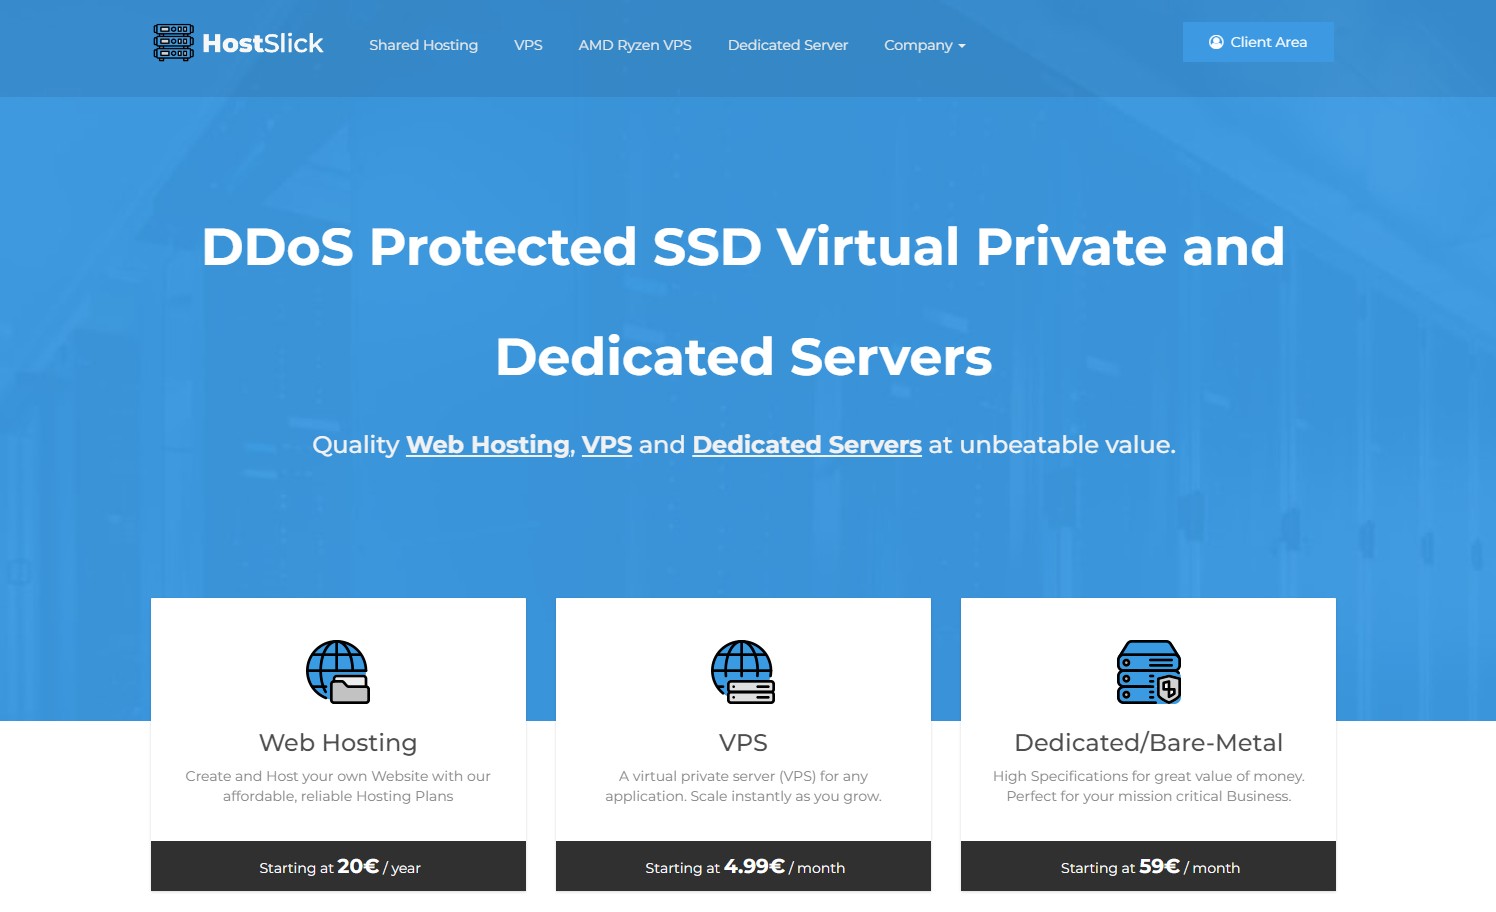The height and width of the screenshot is (912, 1496).
Task: Click the user icon in Client Area button
Action: (1216, 42)
